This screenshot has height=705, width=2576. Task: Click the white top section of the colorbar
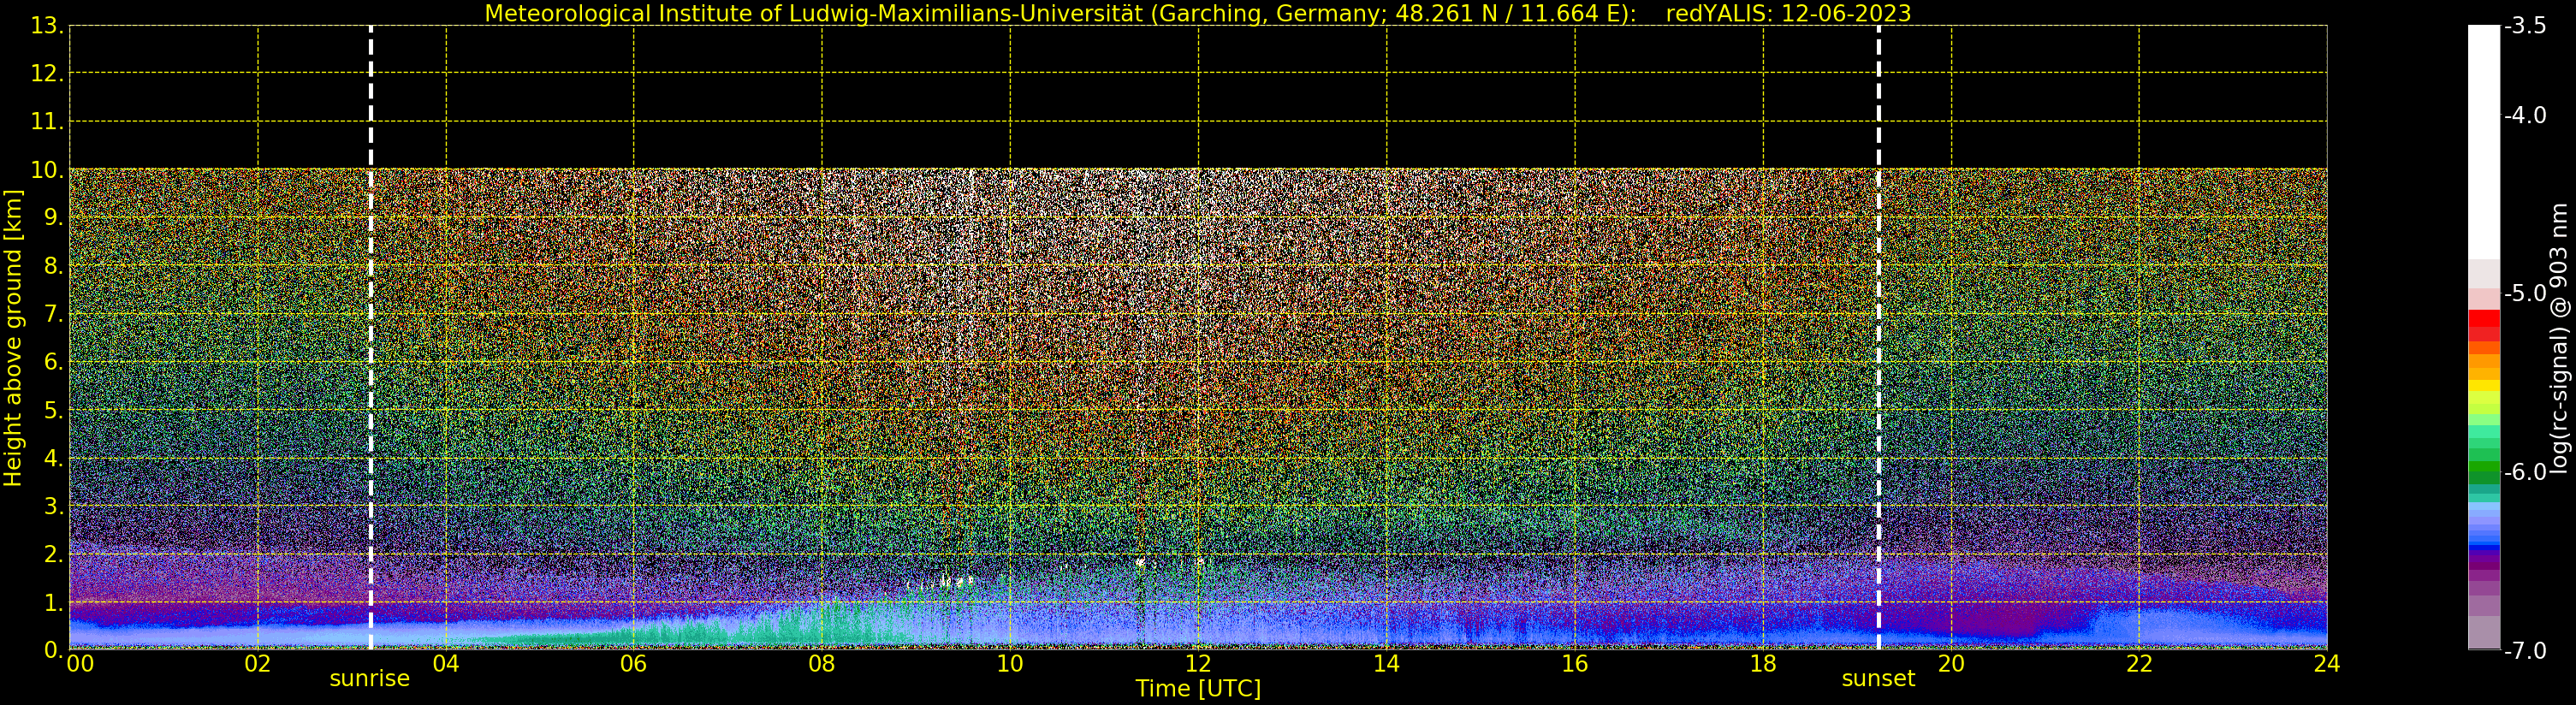pyautogui.click(x=2484, y=142)
